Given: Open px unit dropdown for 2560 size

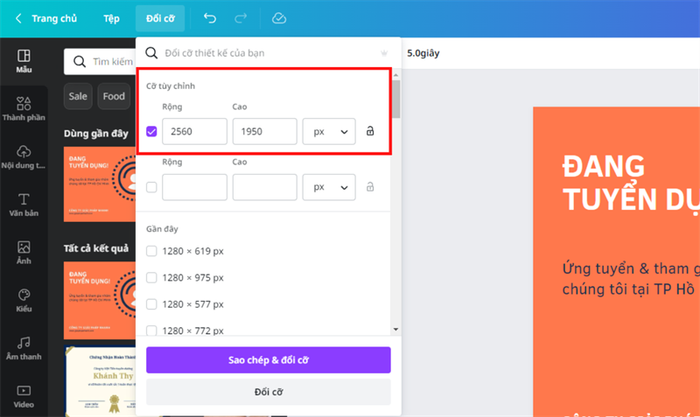Looking at the screenshot, I should pos(329,131).
